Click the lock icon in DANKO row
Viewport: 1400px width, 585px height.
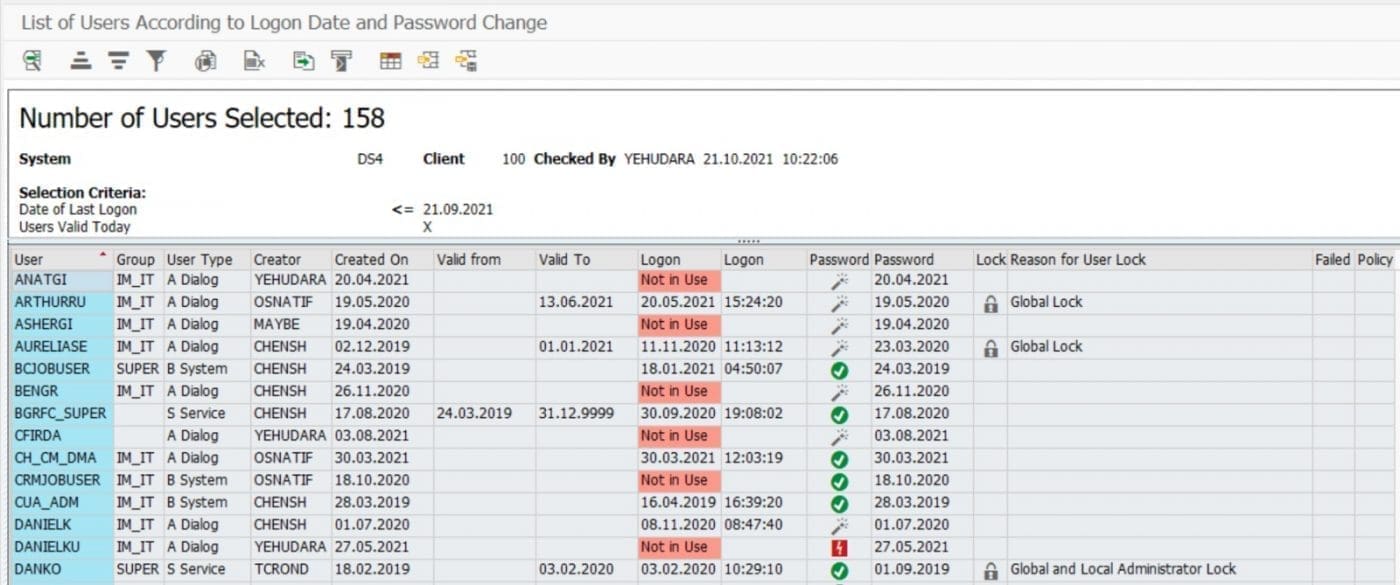(x=990, y=570)
